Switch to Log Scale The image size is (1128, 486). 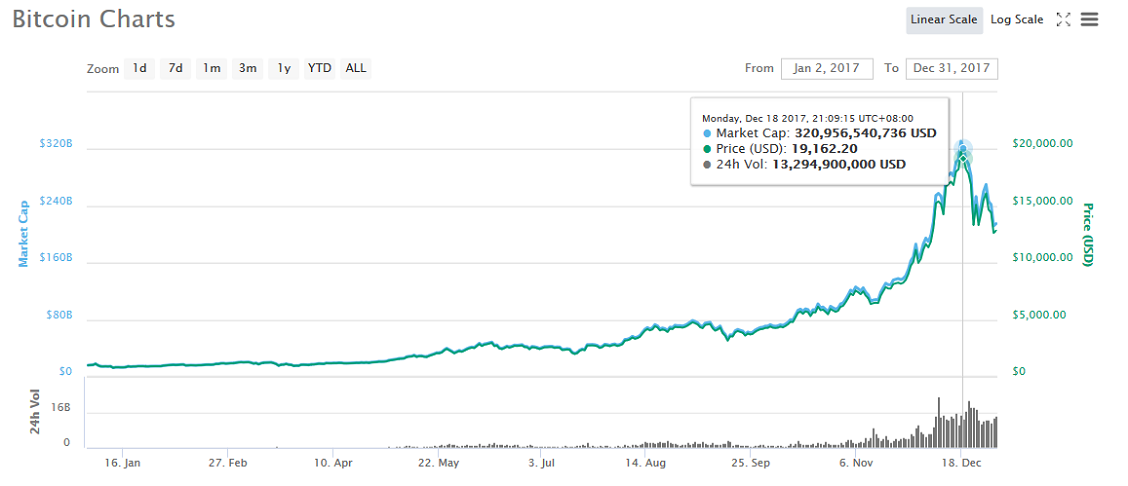[x=1016, y=19]
